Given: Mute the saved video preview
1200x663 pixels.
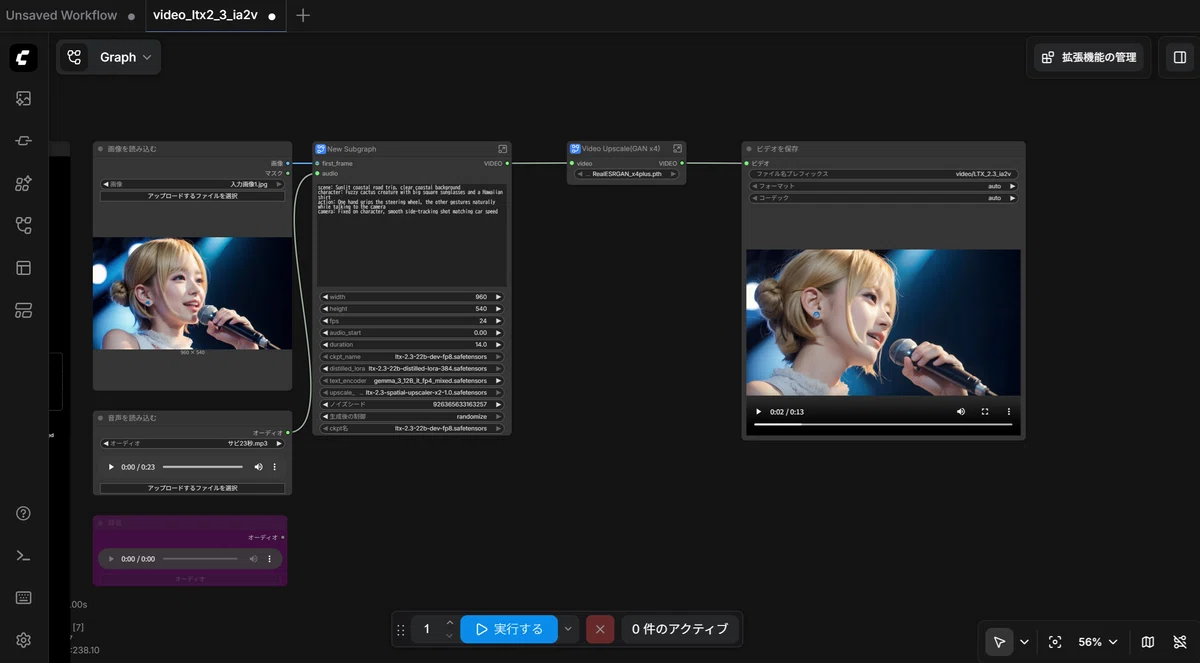Looking at the screenshot, I should coord(961,411).
